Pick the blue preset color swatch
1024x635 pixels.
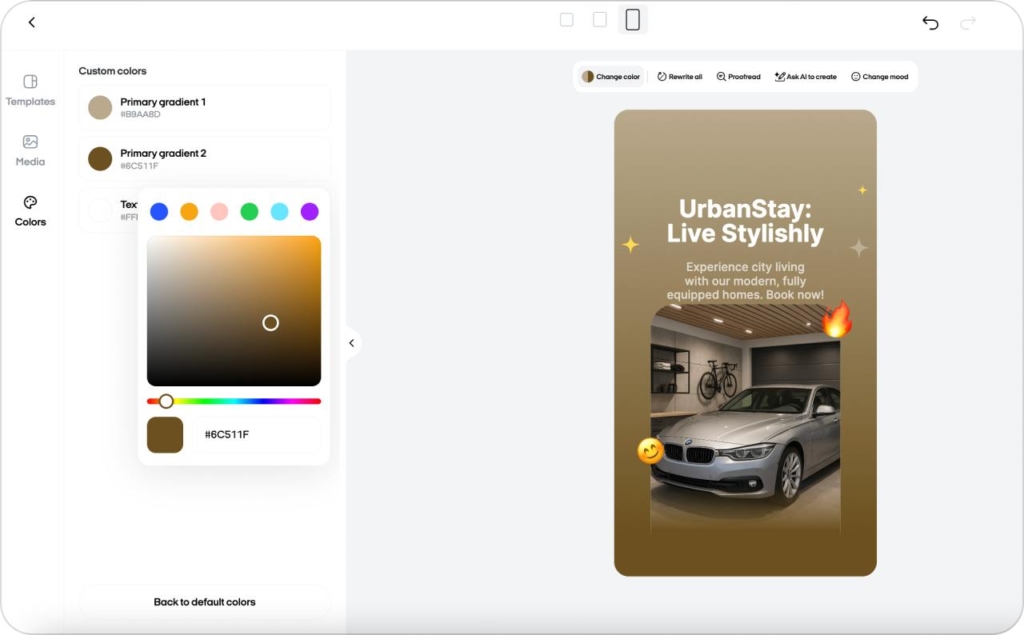pos(159,211)
